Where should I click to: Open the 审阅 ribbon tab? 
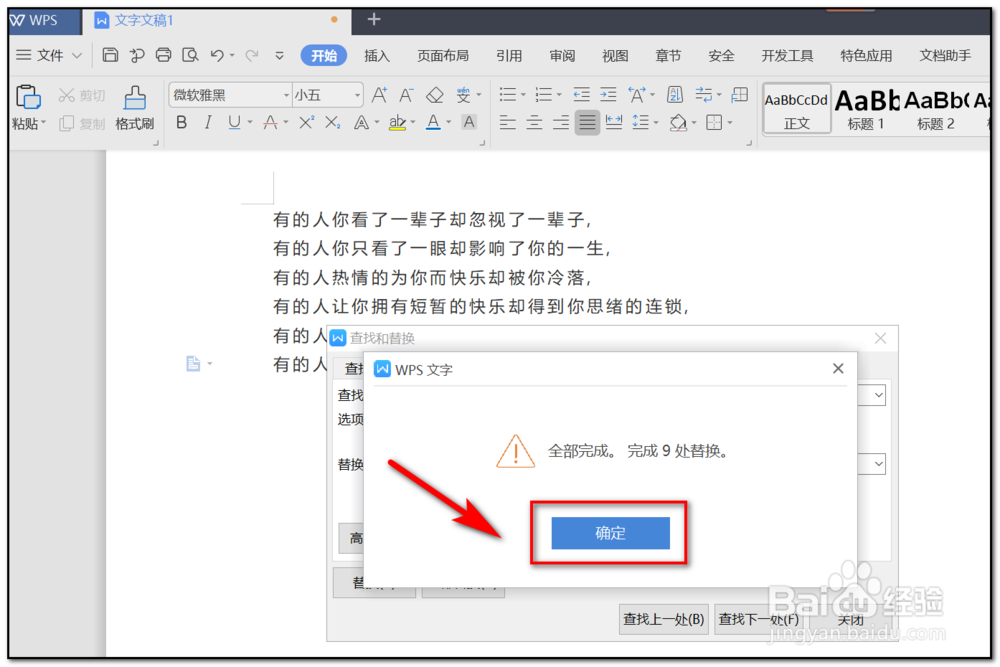[x=562, y=56]
